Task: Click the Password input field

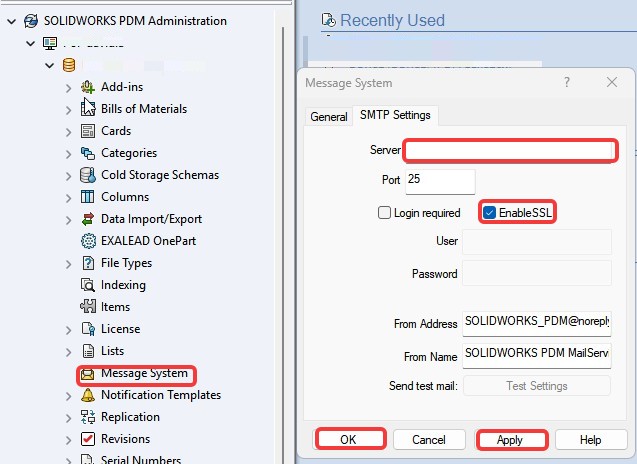Action: 537,273
